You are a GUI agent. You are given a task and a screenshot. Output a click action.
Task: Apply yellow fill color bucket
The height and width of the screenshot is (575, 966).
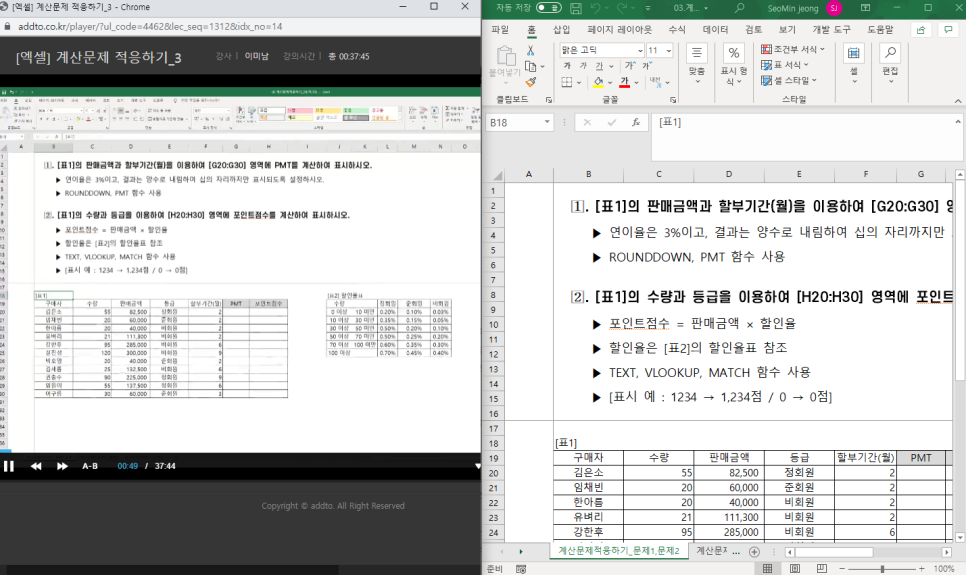[598, 82]
